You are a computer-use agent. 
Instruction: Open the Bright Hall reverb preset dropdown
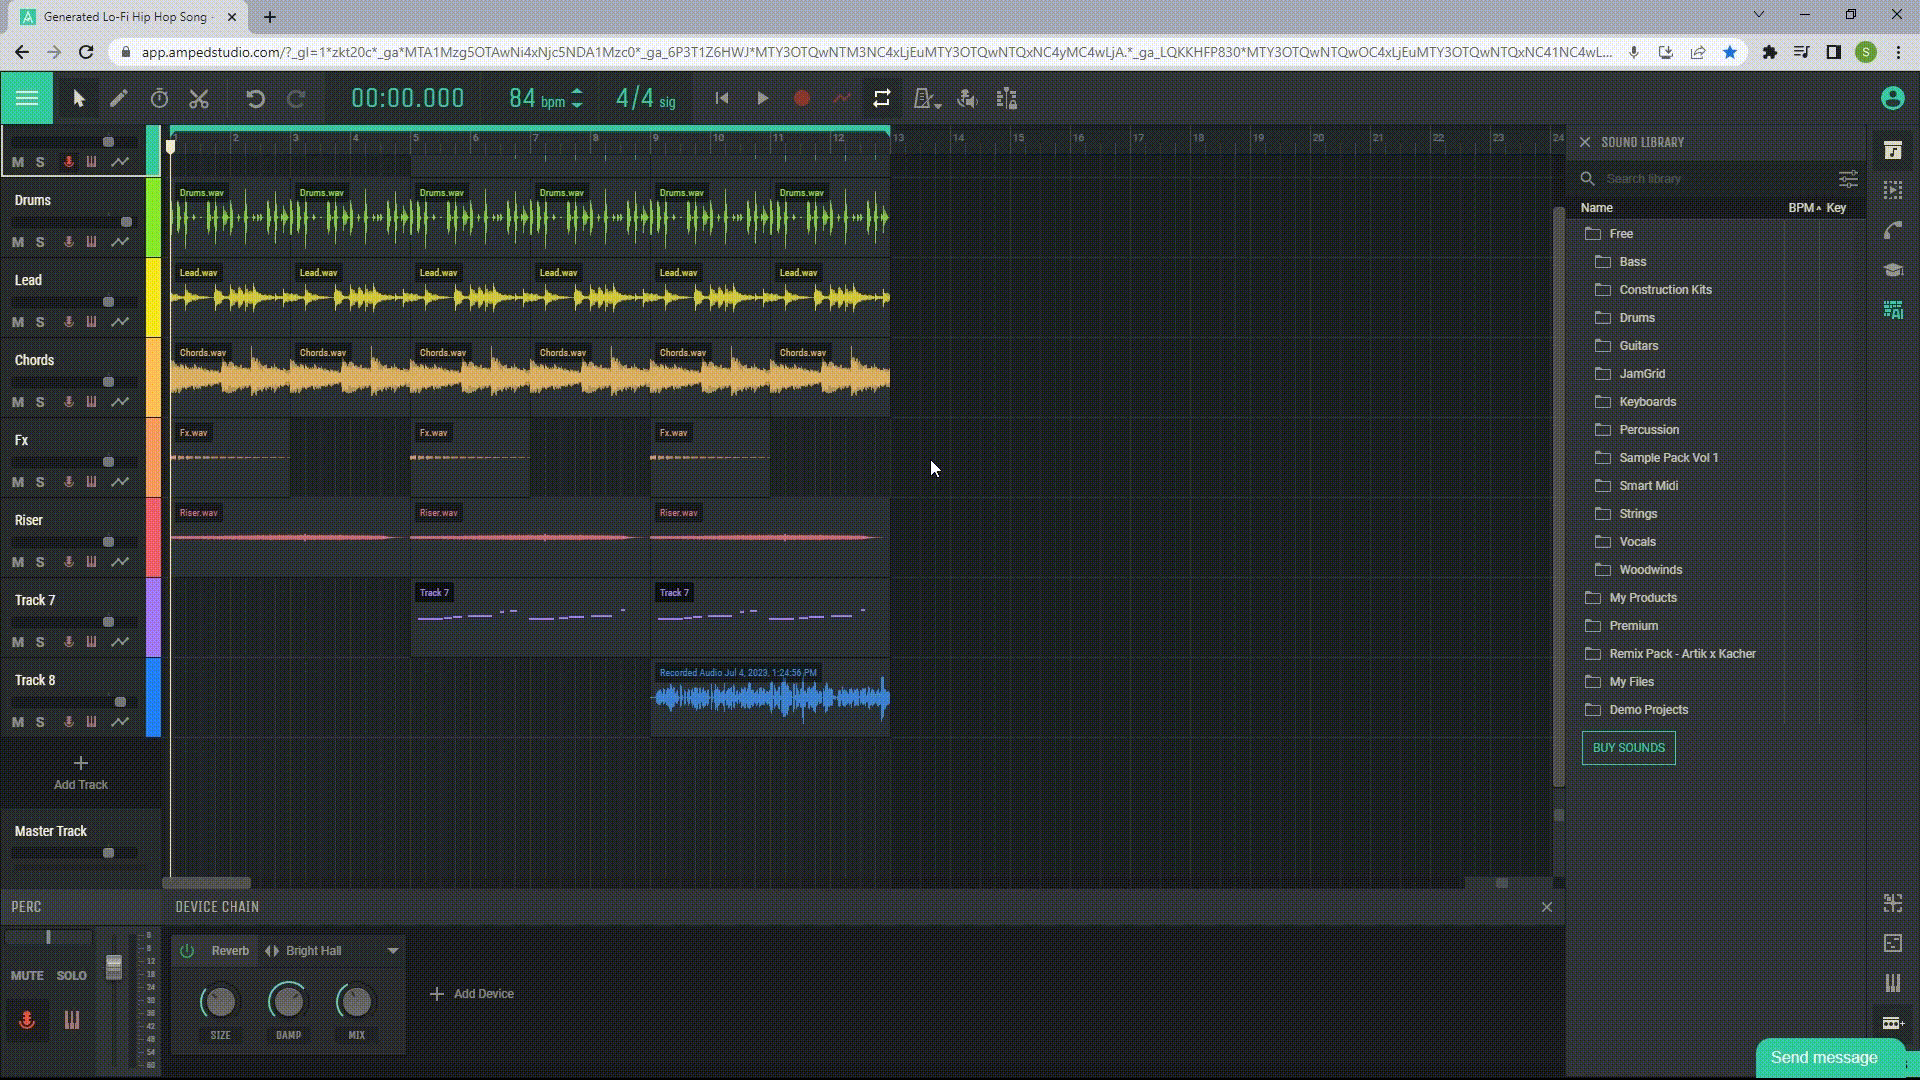click(393, 949)
